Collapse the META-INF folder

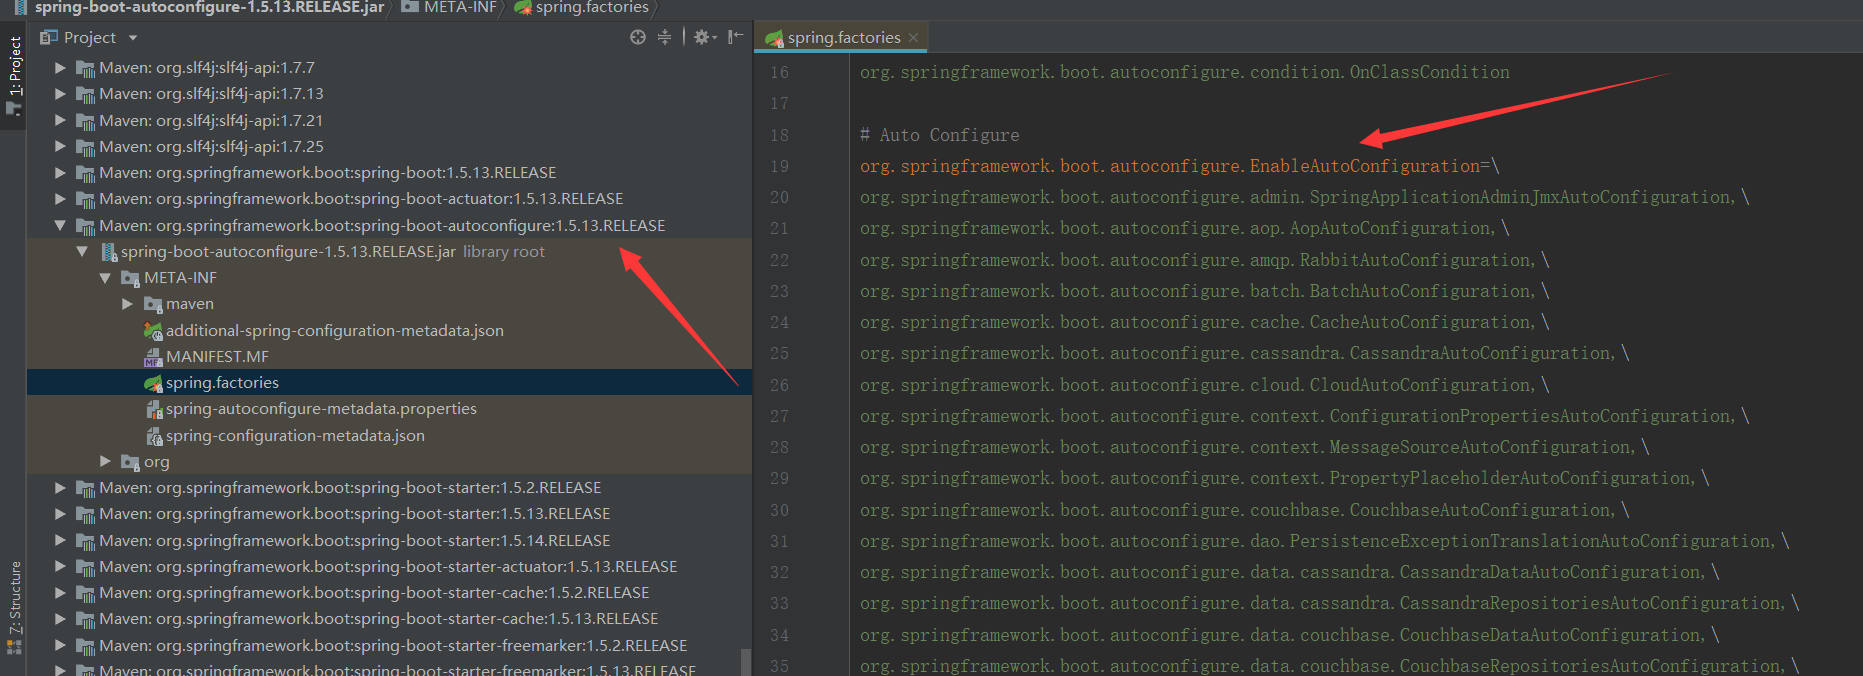tap(105, 277)
